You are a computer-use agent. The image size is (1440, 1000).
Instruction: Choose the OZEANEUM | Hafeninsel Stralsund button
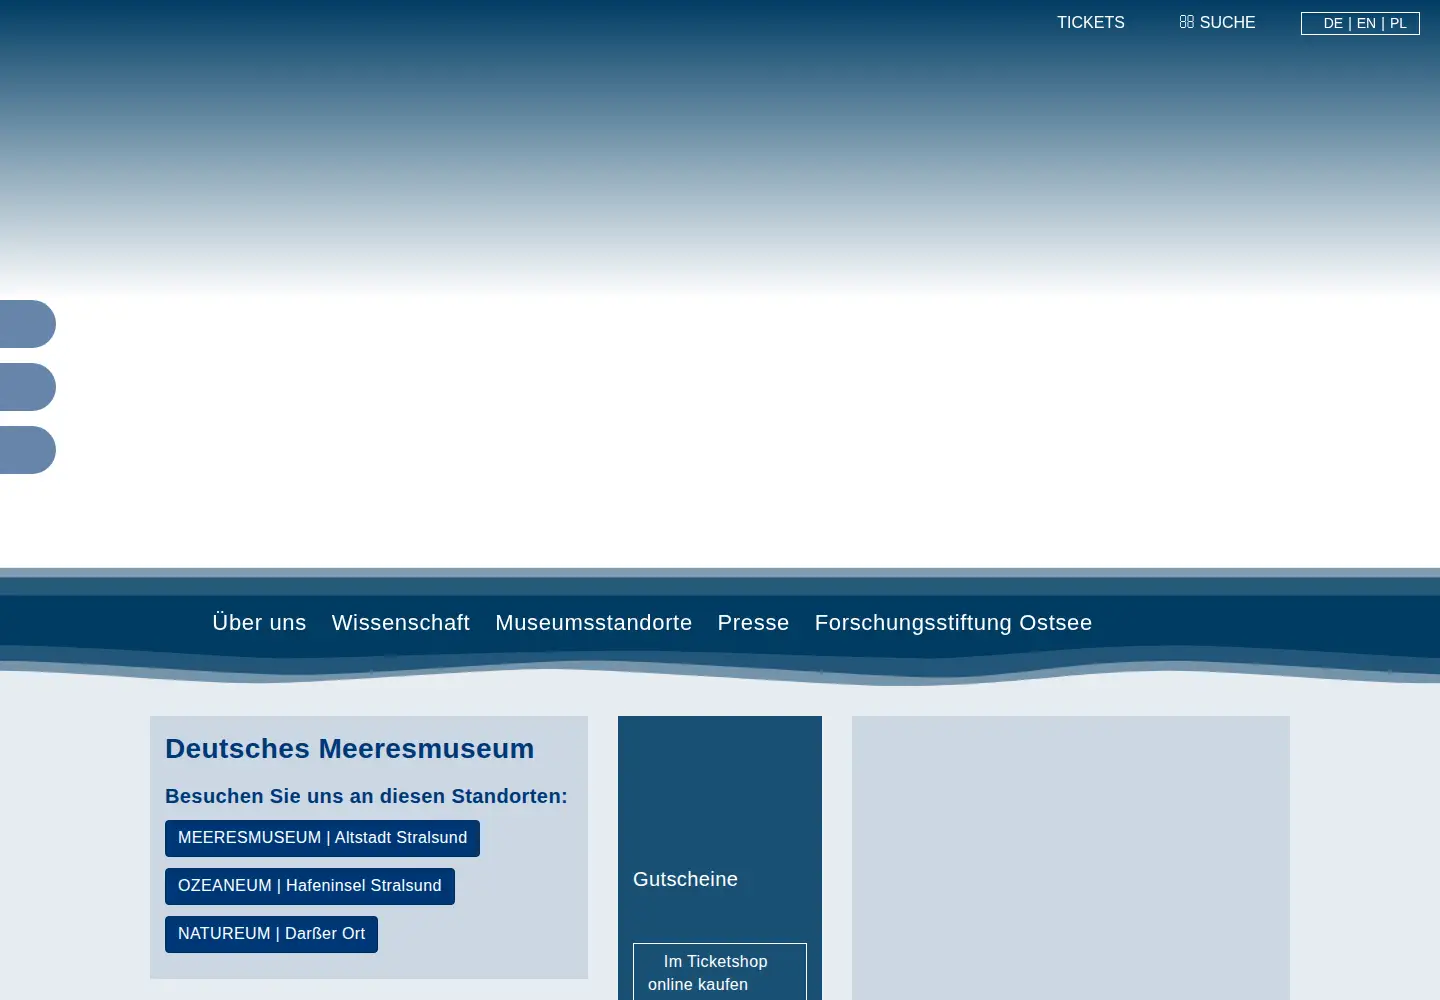coord(310,886)
